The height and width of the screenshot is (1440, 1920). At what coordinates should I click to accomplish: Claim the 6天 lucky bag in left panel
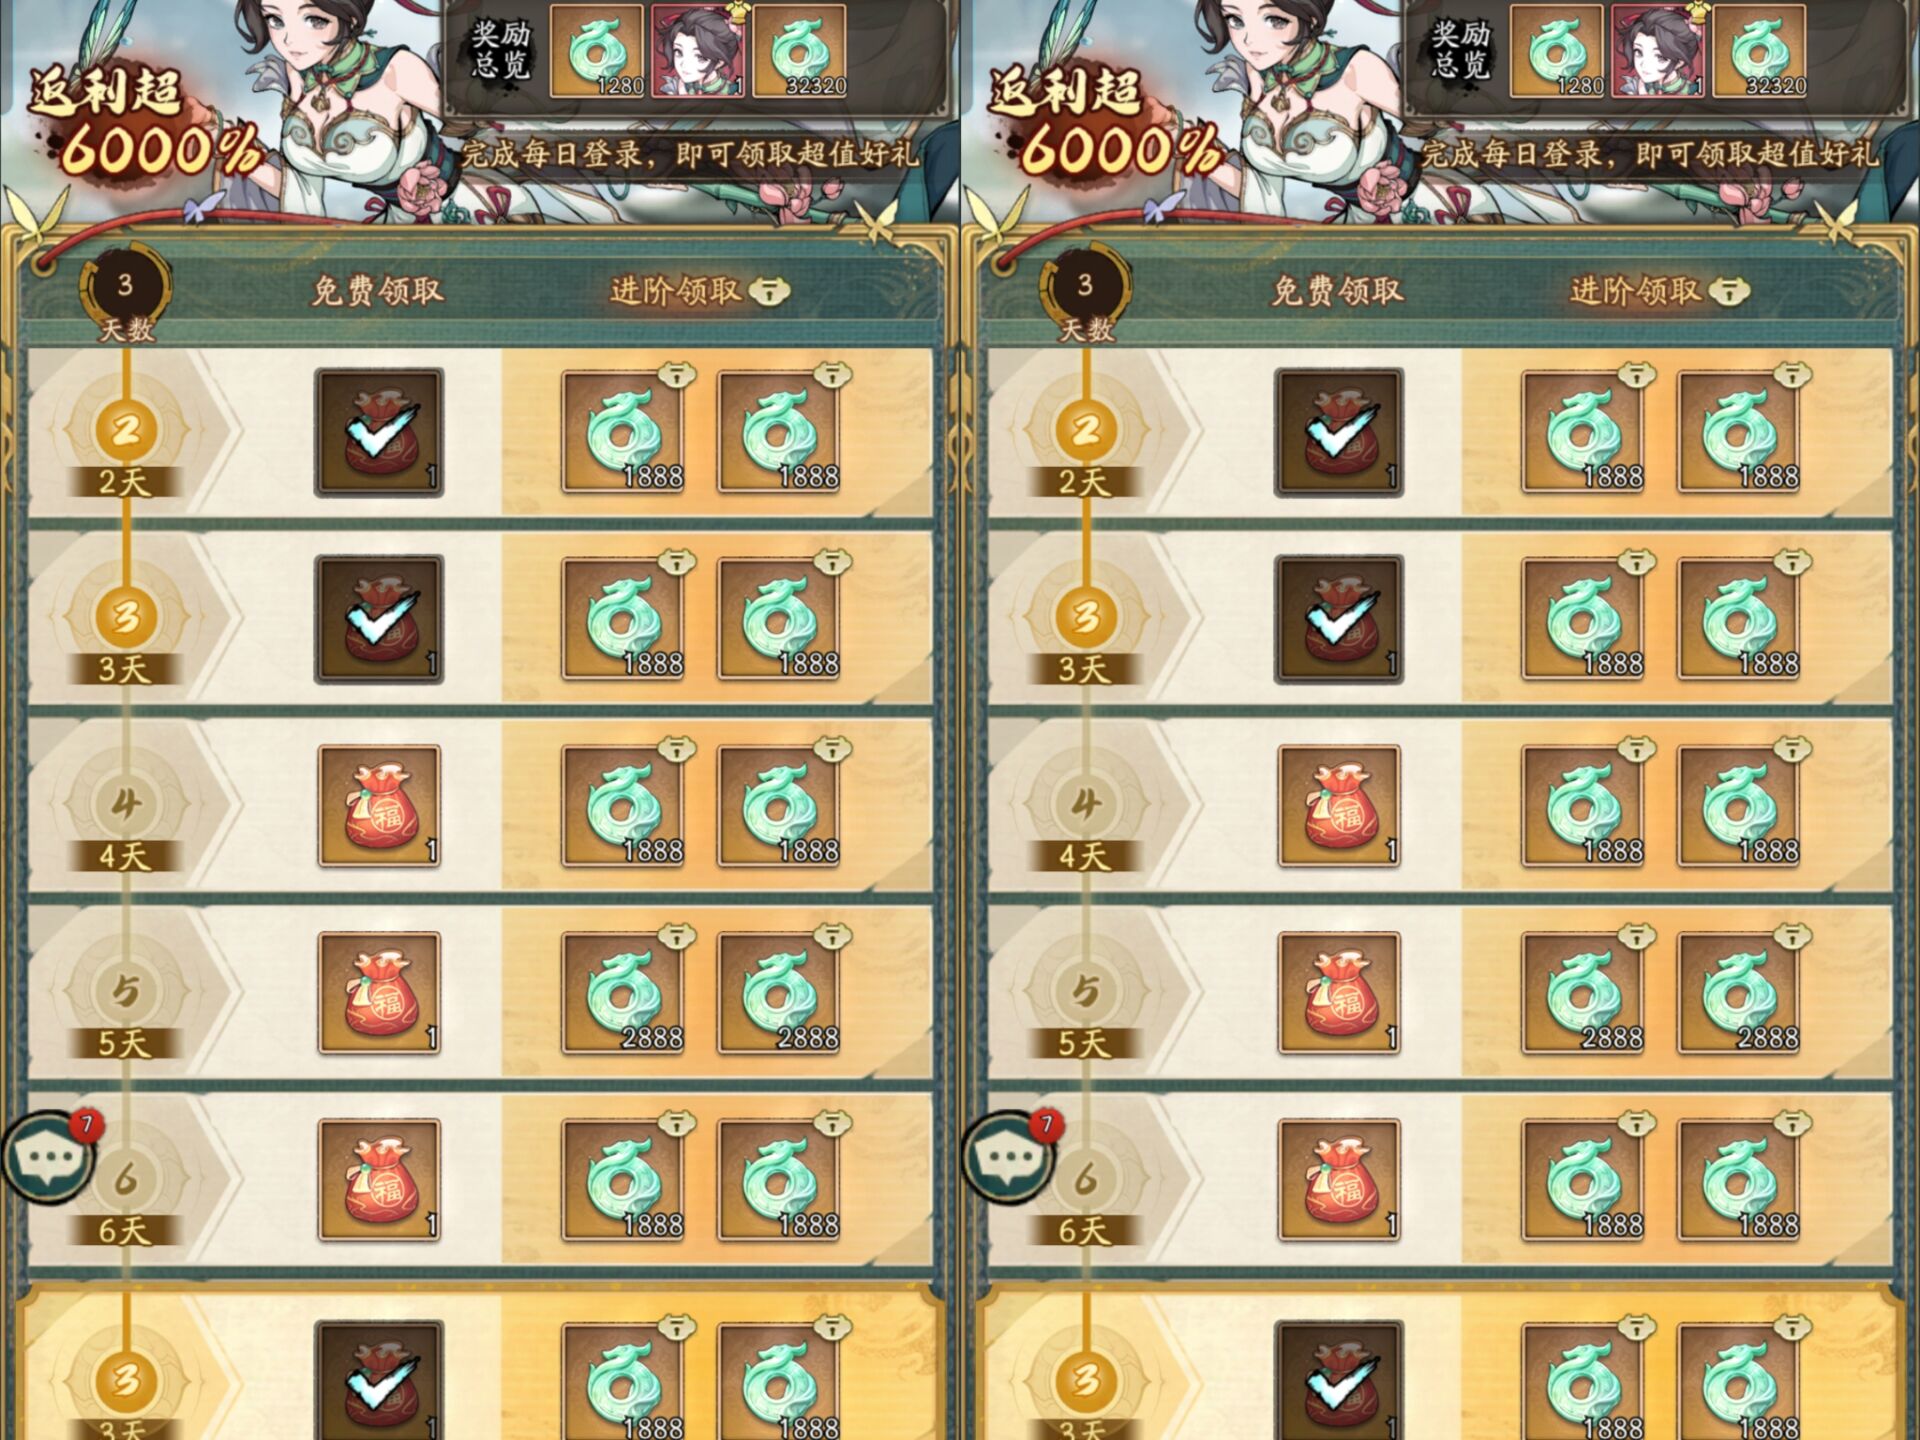coord(379,1180)
